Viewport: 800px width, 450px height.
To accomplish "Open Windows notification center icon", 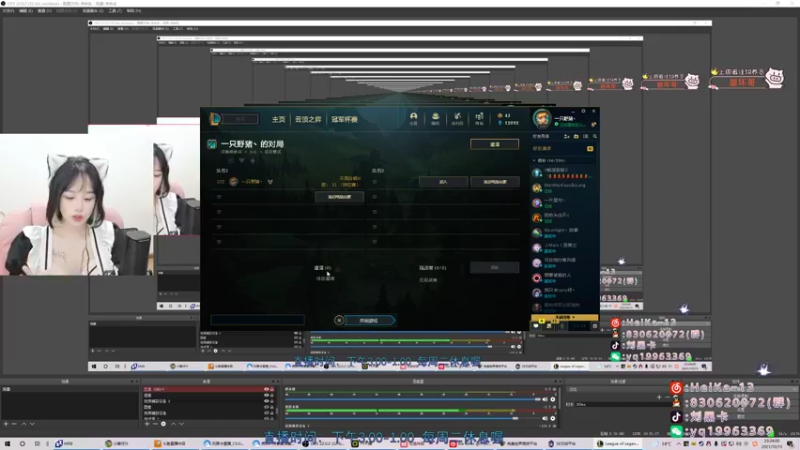I will (x=791, y=444).
